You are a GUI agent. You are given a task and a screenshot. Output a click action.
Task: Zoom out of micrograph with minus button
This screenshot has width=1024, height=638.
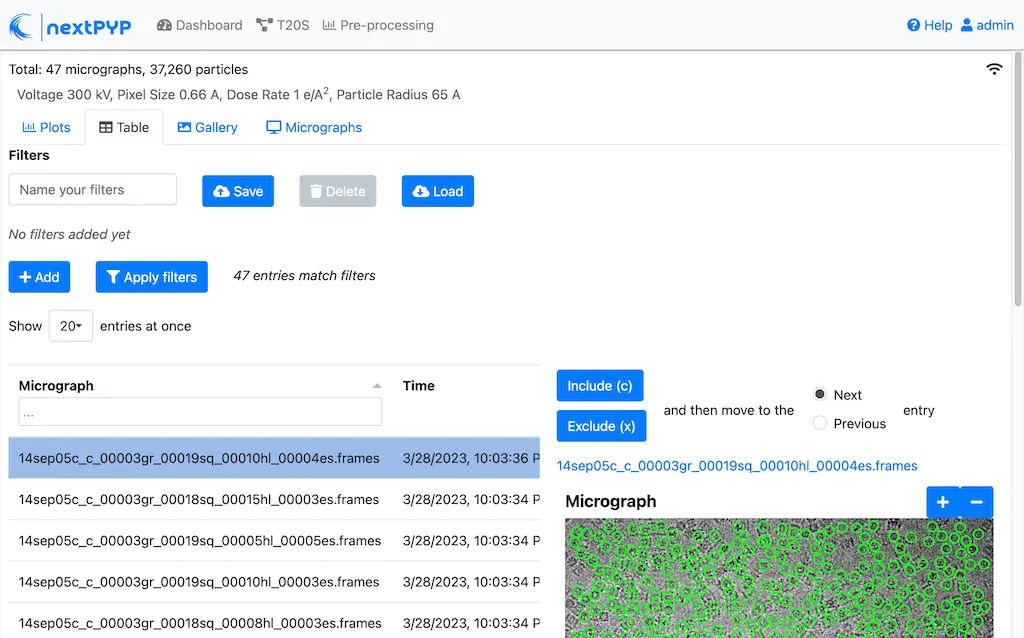tap(977, 502)
